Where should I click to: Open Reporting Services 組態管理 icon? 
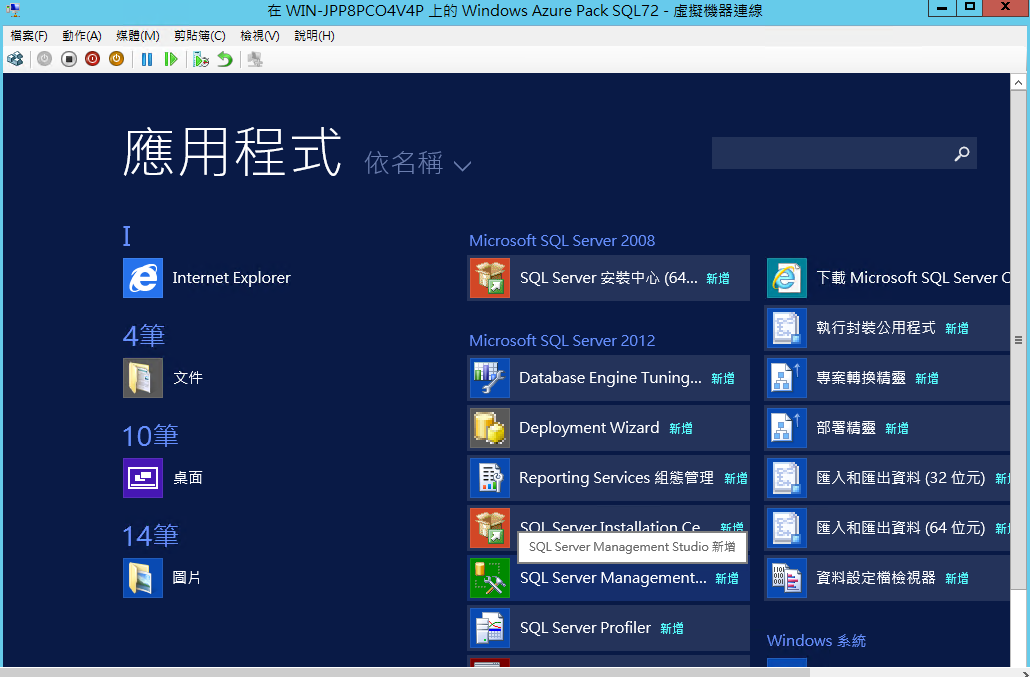point(490,477)
